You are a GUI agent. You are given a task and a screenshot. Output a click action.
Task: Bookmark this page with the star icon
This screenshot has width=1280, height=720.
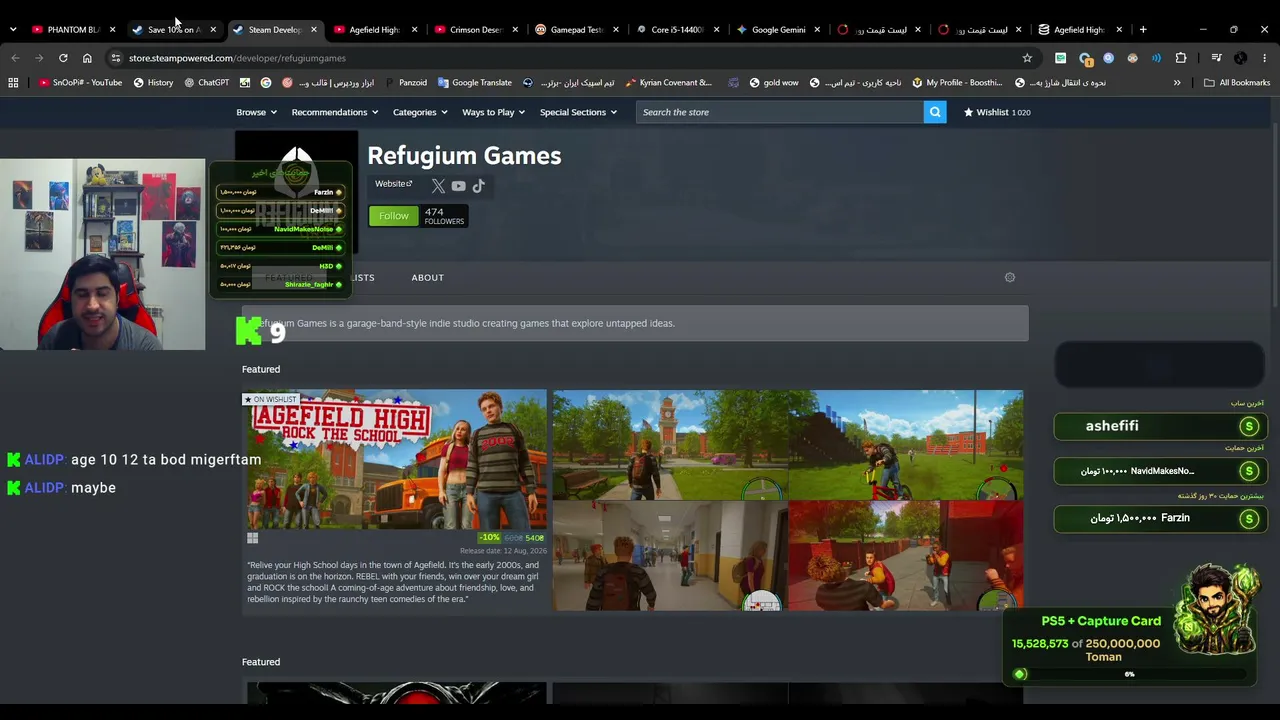1027,58
